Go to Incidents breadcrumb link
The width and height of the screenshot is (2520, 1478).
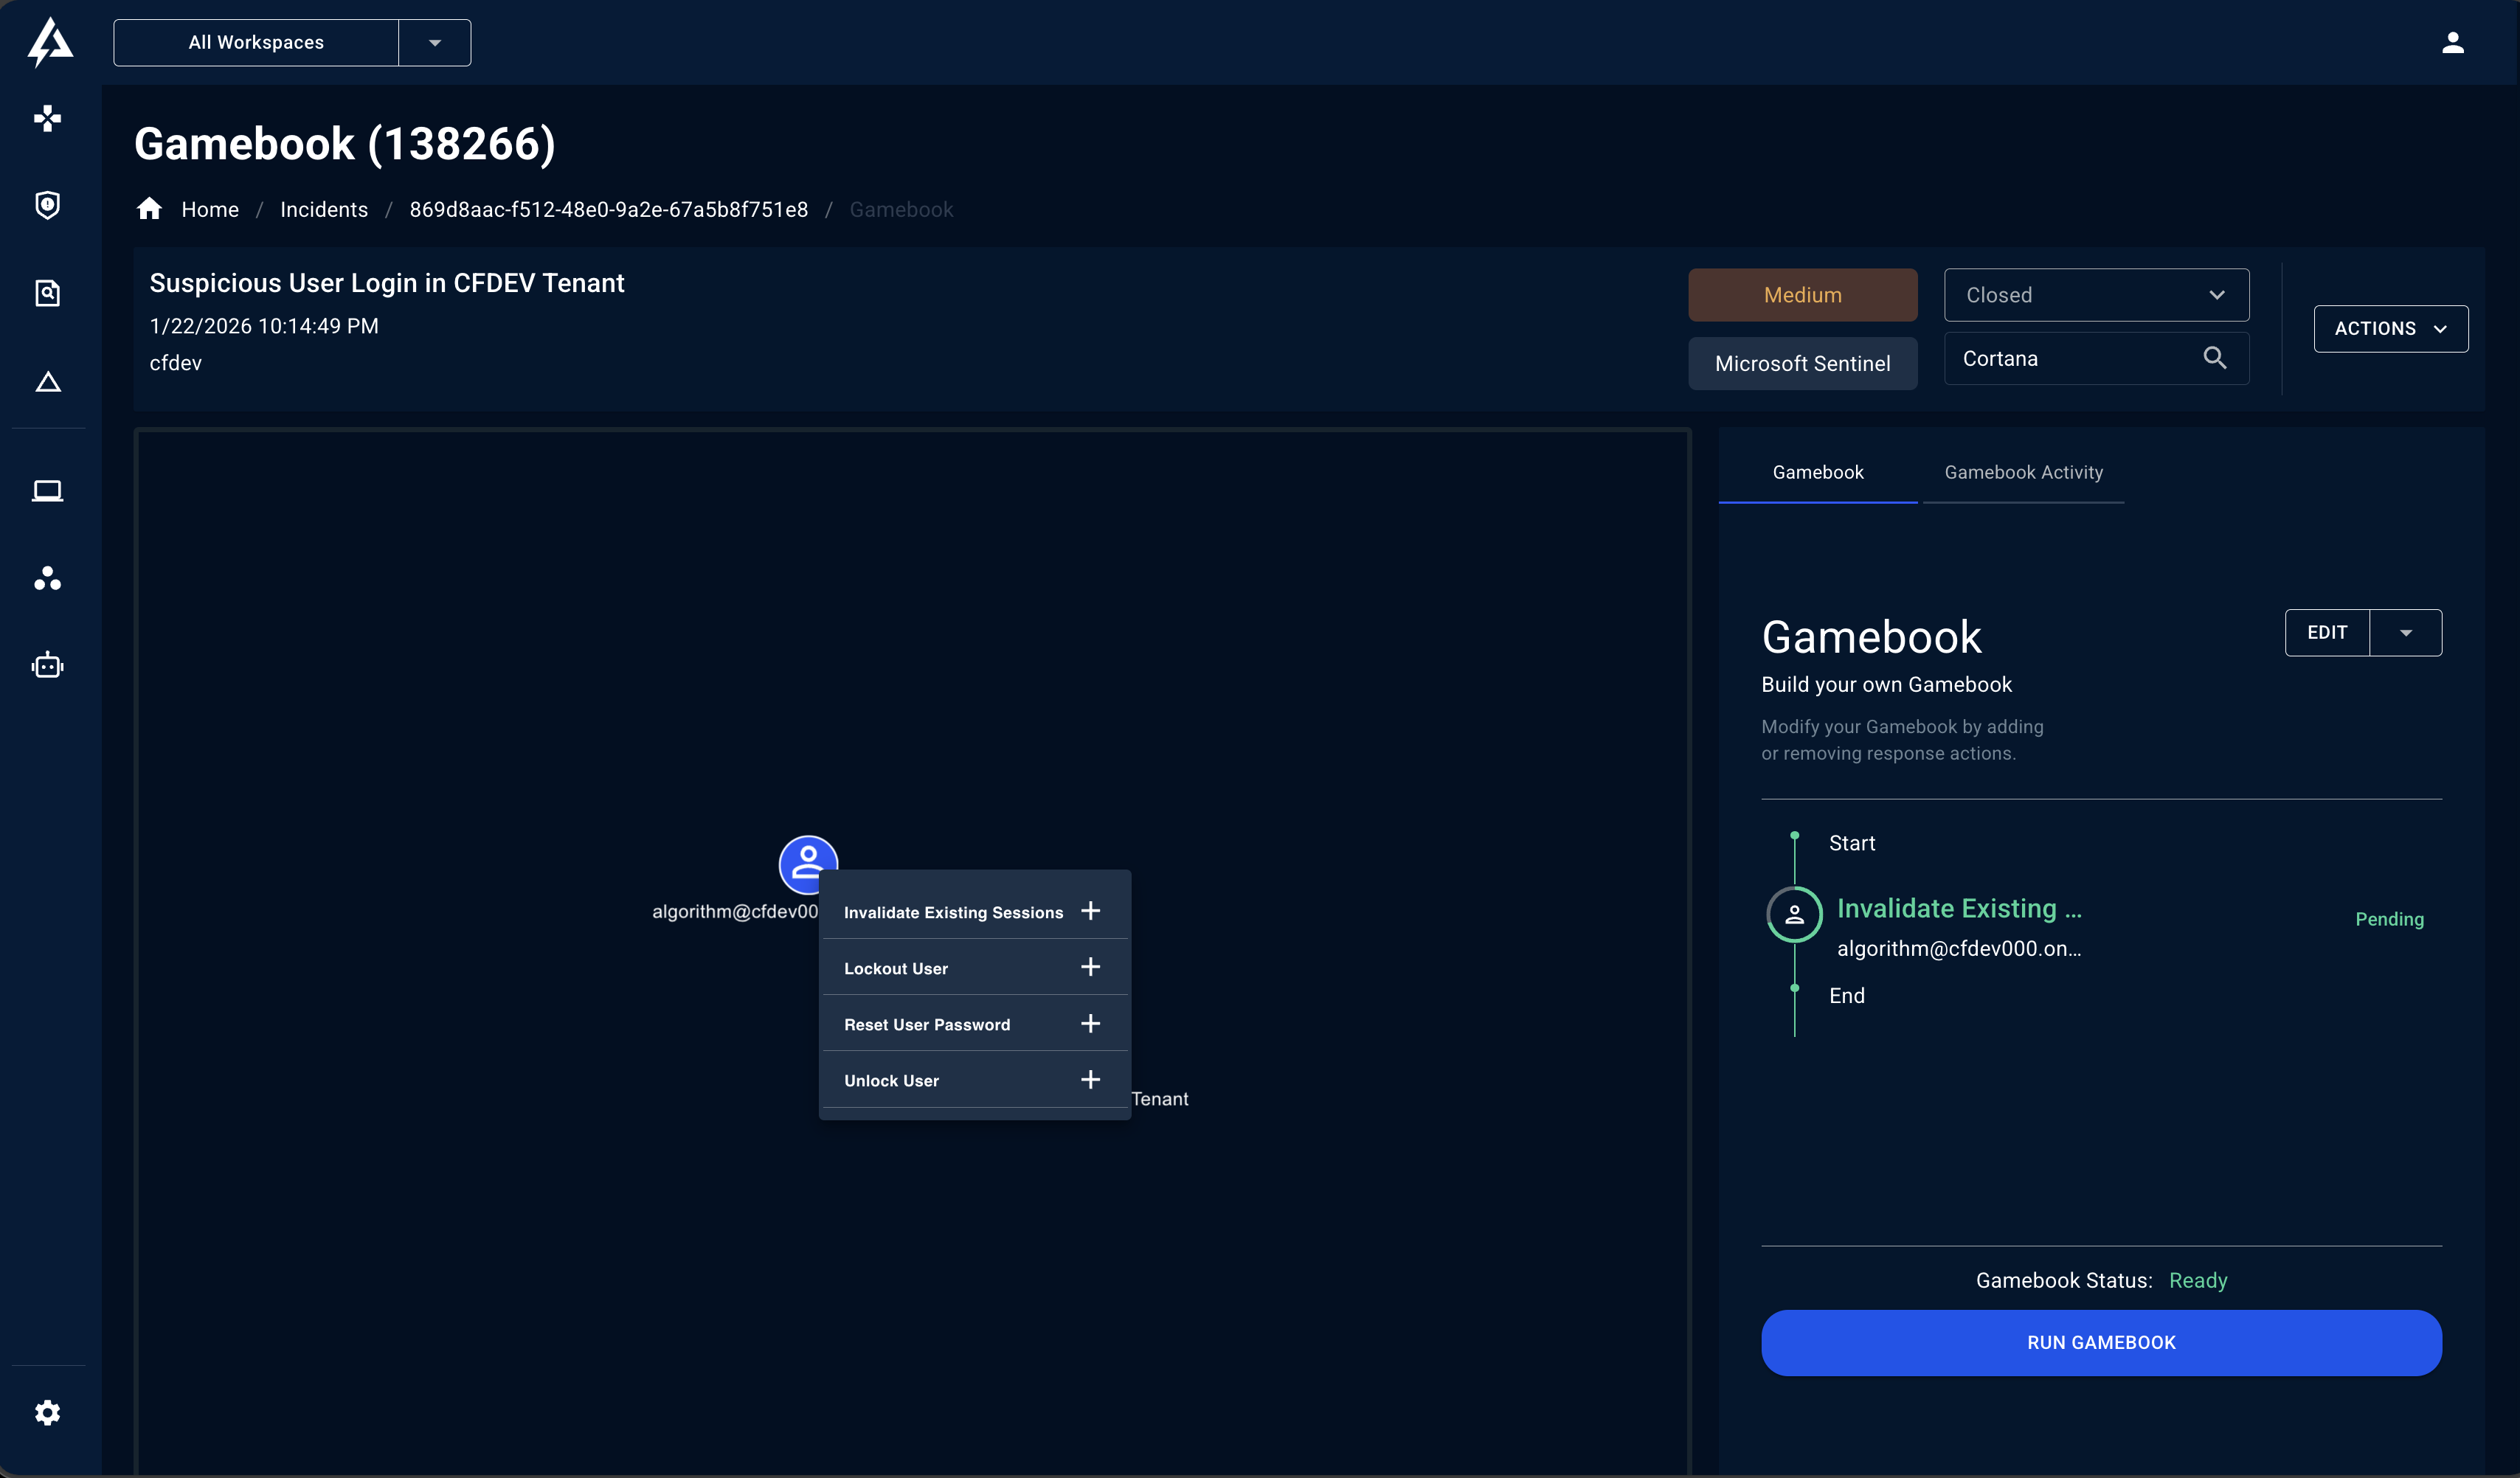[324, 210]
